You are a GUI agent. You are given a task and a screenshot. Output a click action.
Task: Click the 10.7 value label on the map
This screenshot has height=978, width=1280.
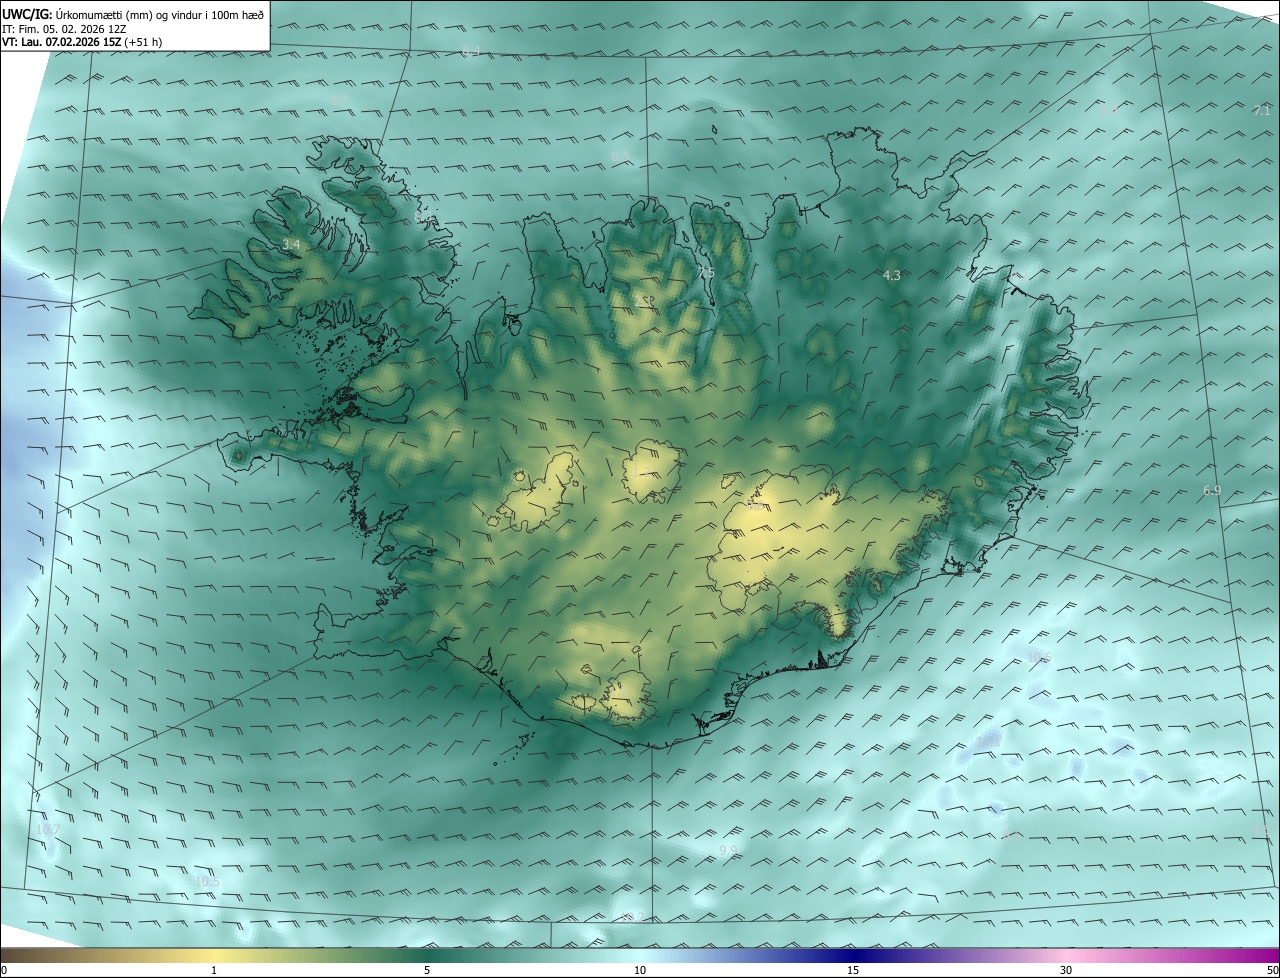click(48, 830)
